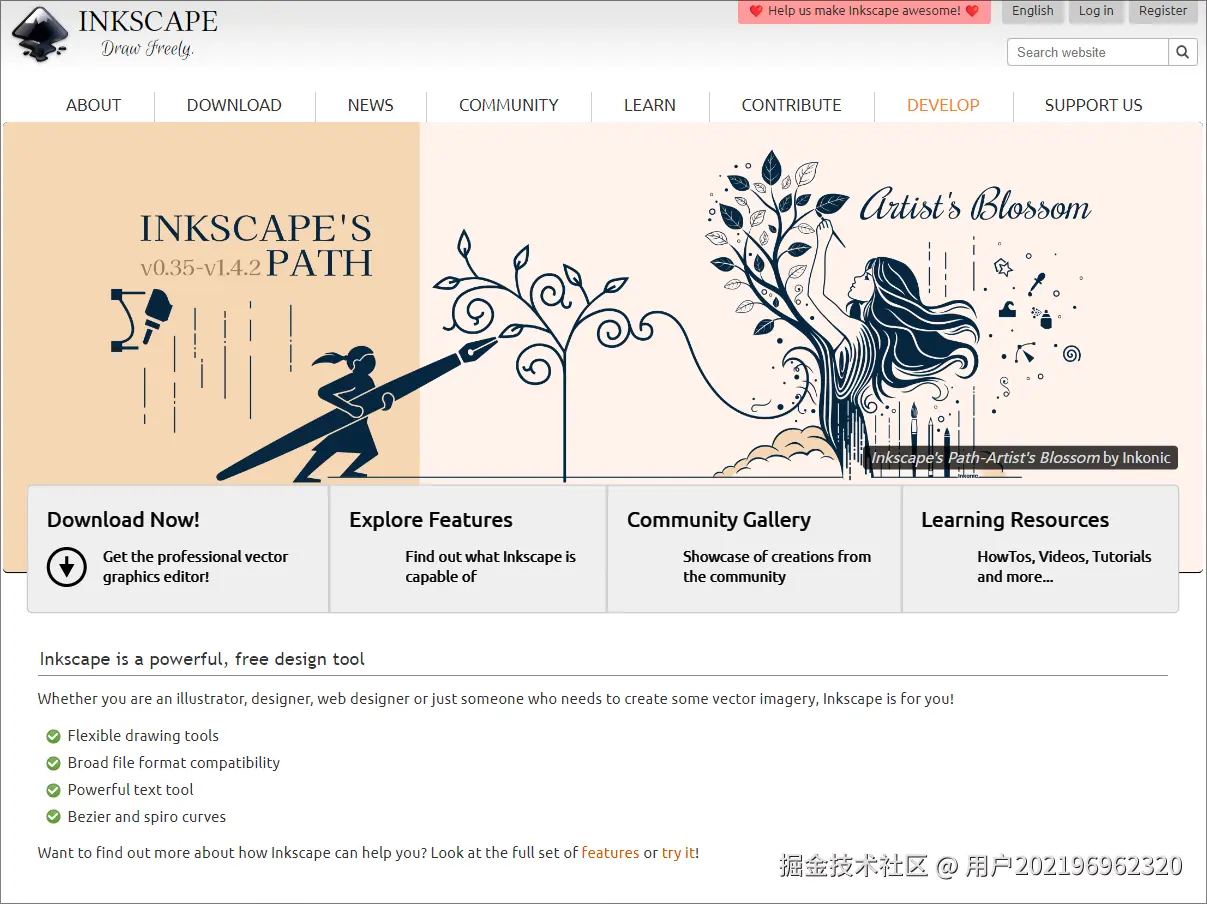Screen dimensions: 1207x904
Task: Click the search magnifier button
Action: click(x=1183, y=52)
